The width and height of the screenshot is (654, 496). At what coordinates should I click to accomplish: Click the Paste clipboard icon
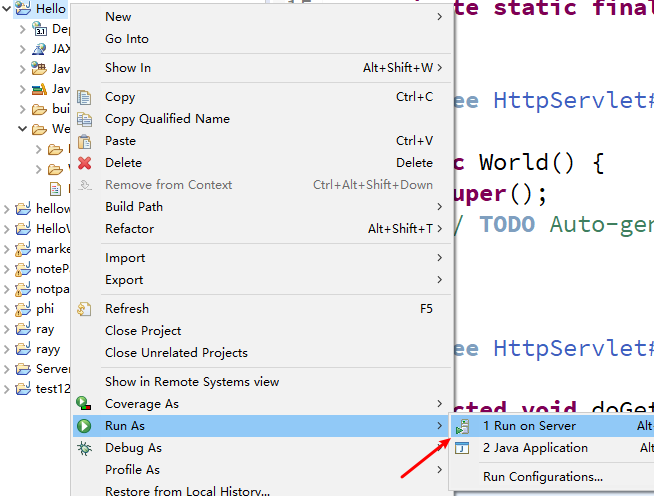[84, 141]
